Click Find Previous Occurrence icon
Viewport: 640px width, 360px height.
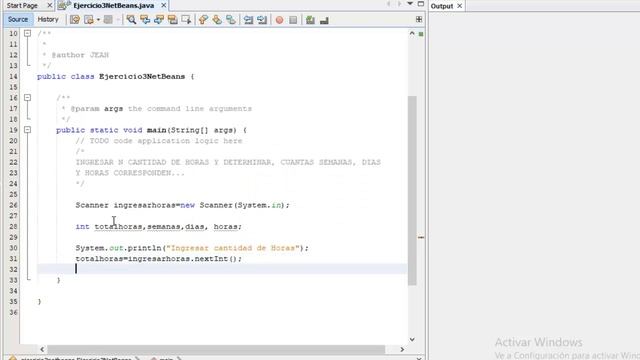(145, 20)
